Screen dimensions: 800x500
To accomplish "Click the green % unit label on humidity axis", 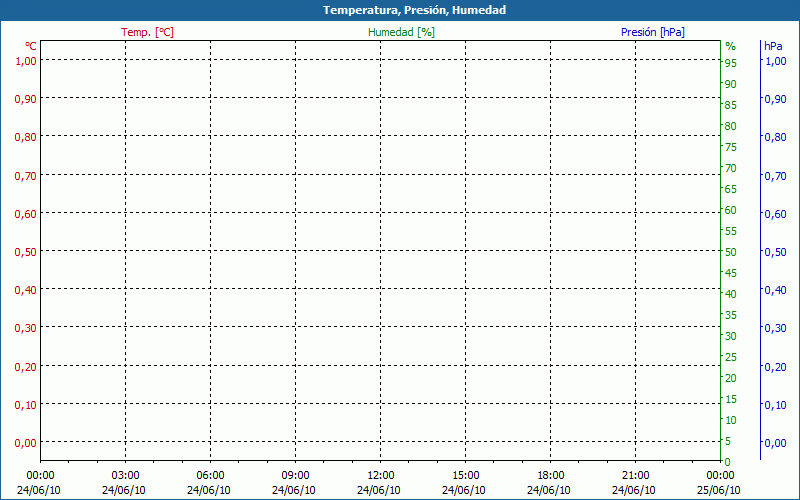I will (730, 46).
